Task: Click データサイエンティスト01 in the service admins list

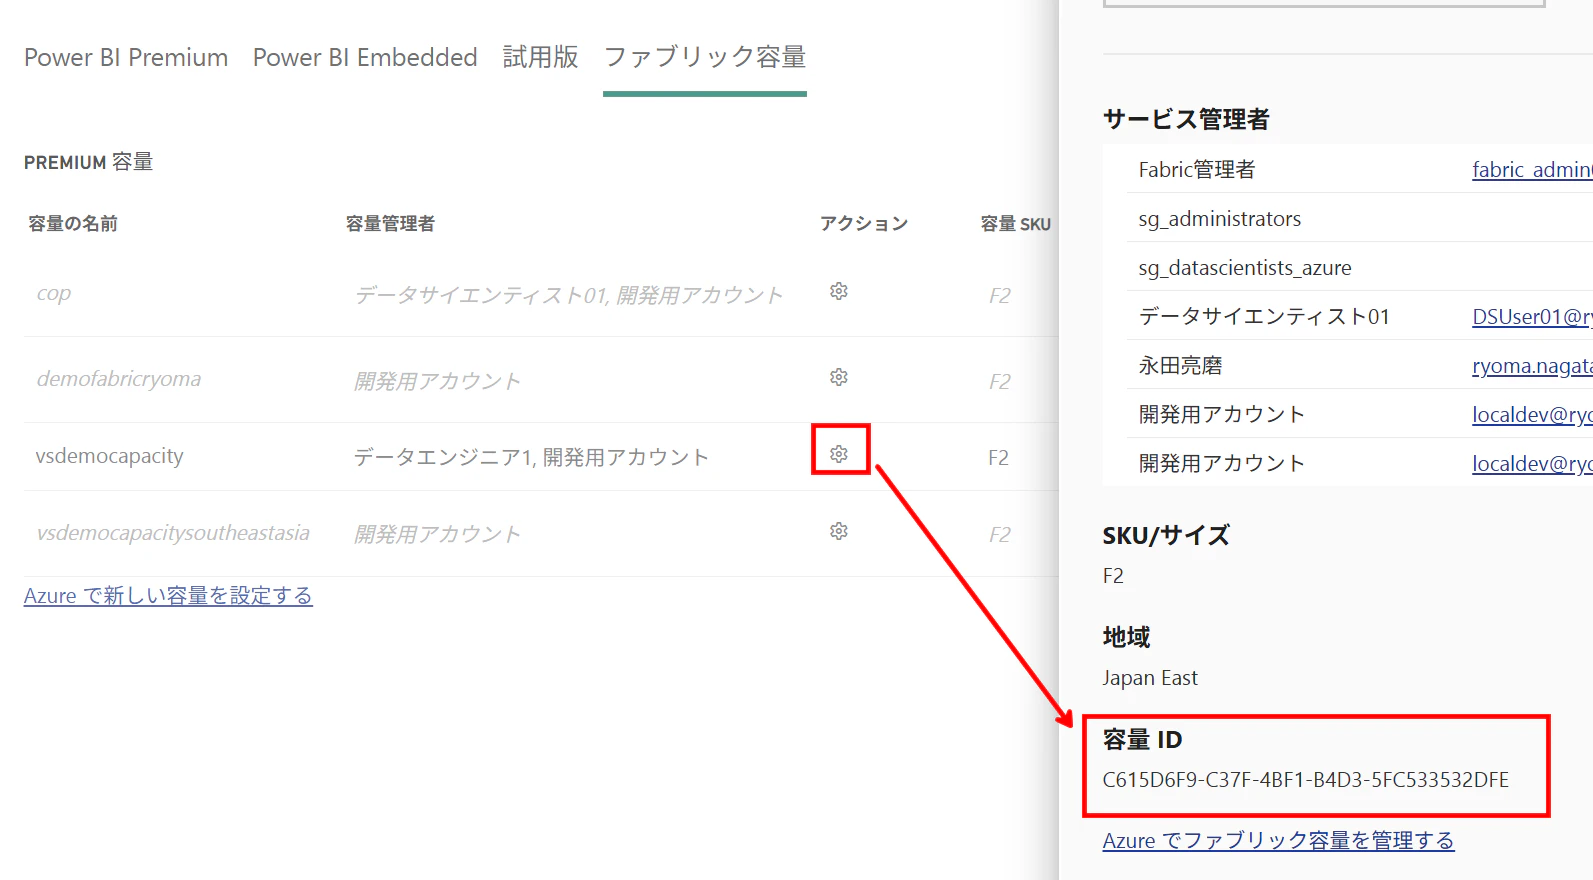Action: coord(1264,317)
